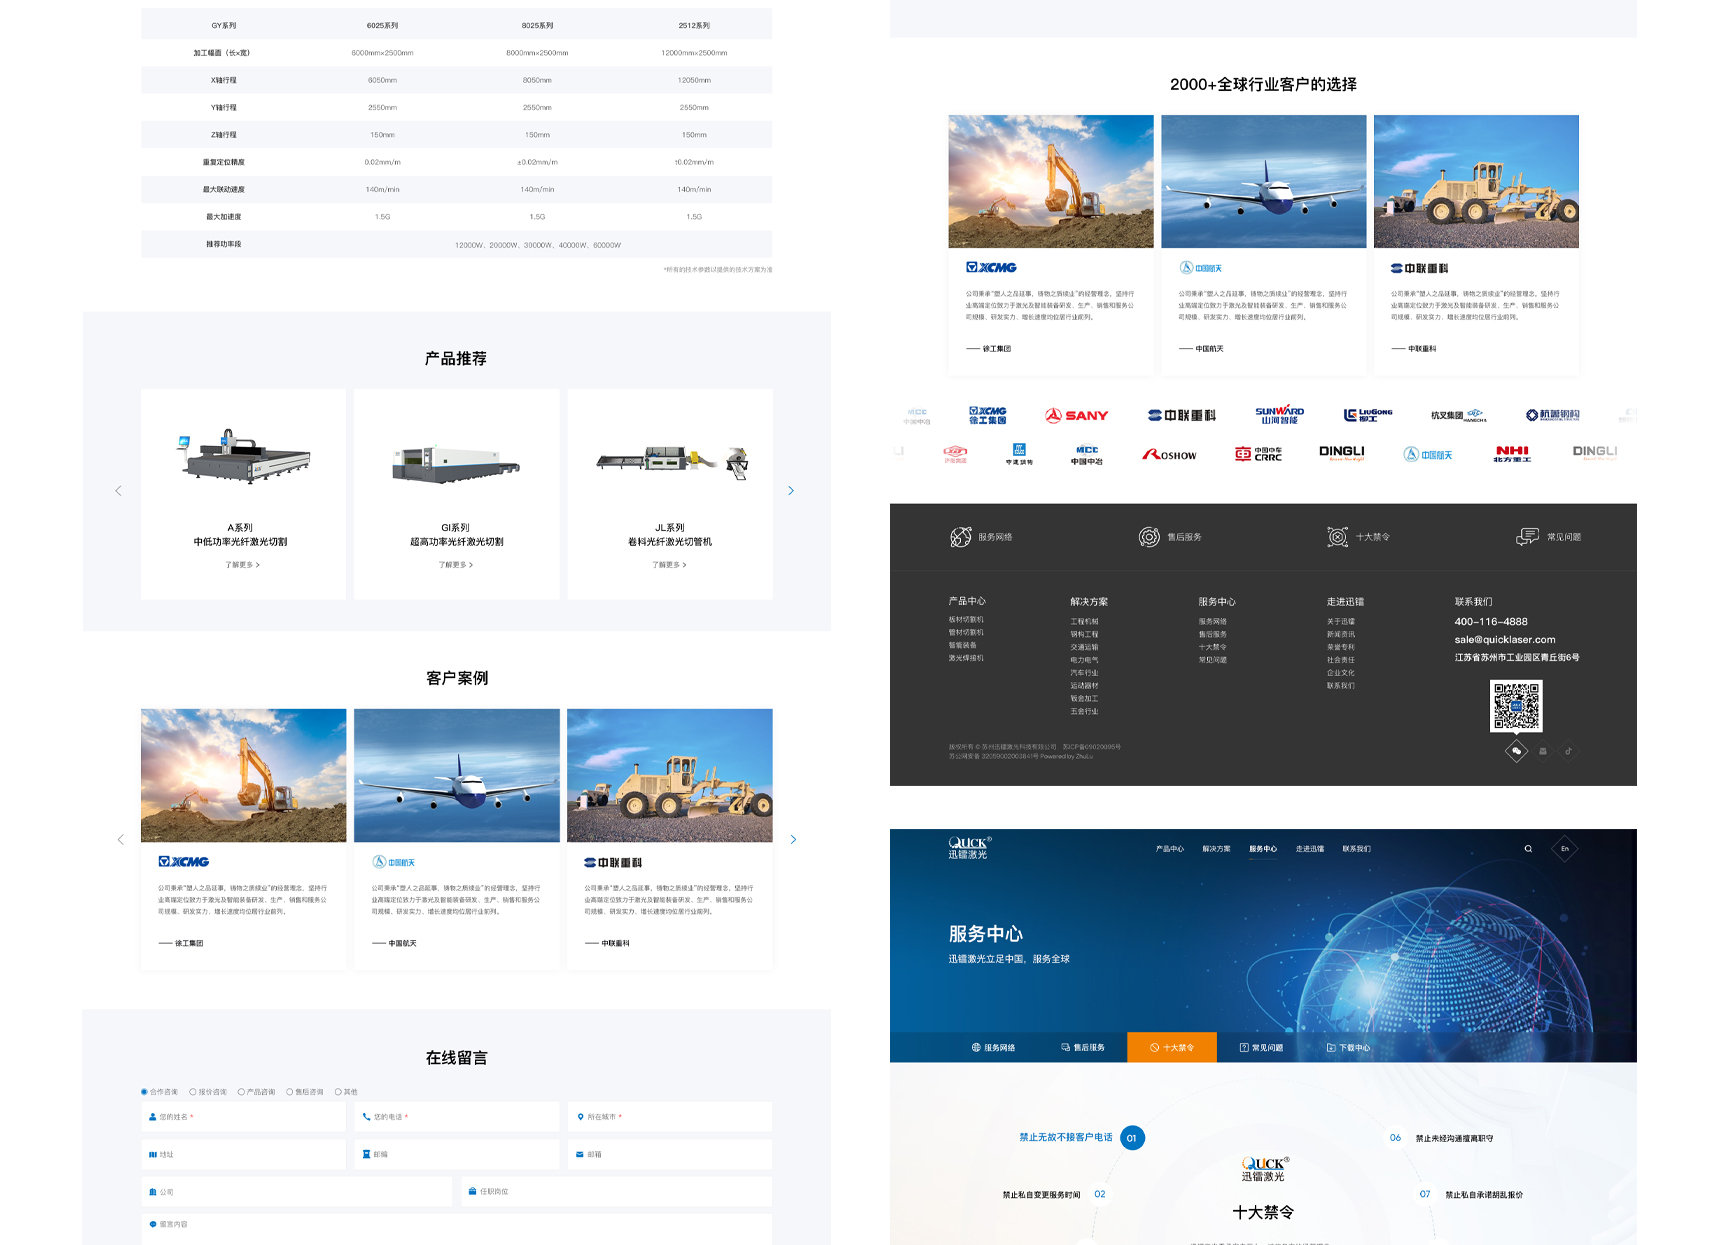
Task: Click the sale@quicklaser.com email address
Action: click(x=1505, y=640)
